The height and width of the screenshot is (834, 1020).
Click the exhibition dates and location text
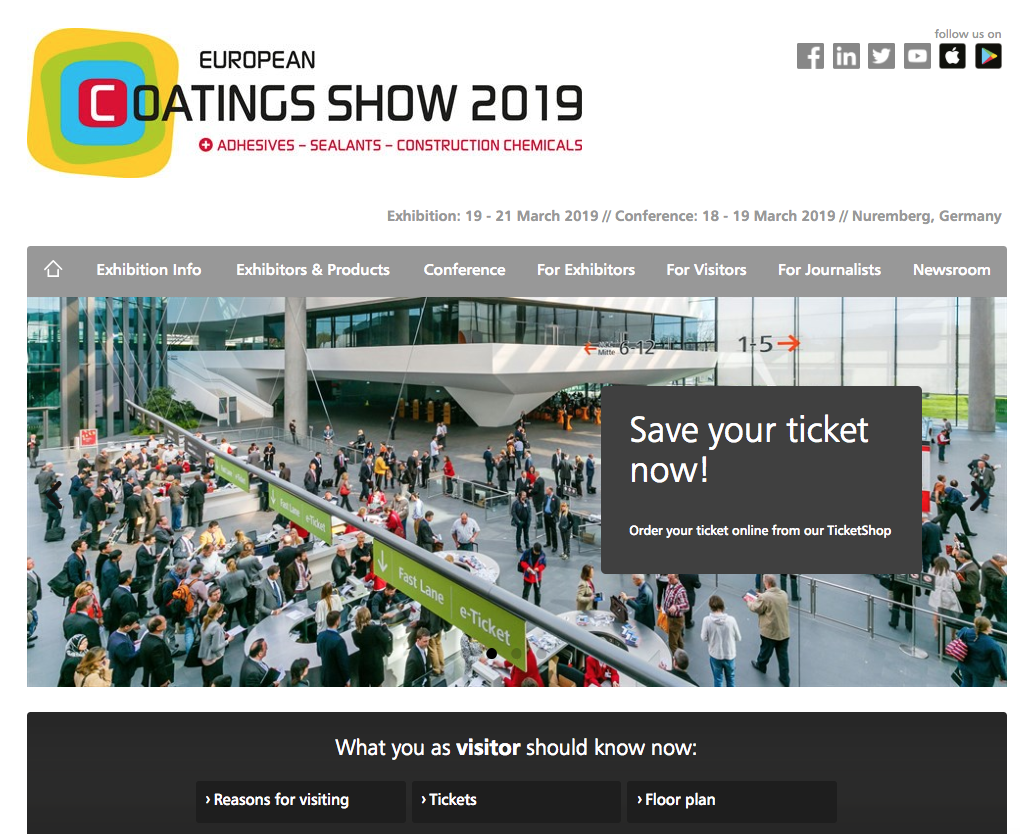tap(694, 216)
